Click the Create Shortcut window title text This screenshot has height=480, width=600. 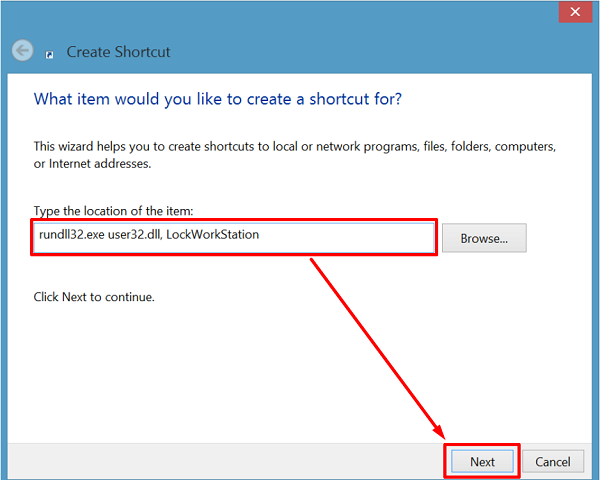tap(118, 52)
